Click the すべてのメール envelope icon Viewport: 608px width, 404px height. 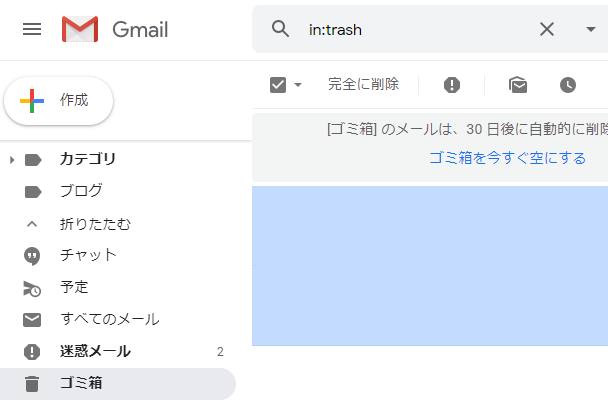coord(32,320)
